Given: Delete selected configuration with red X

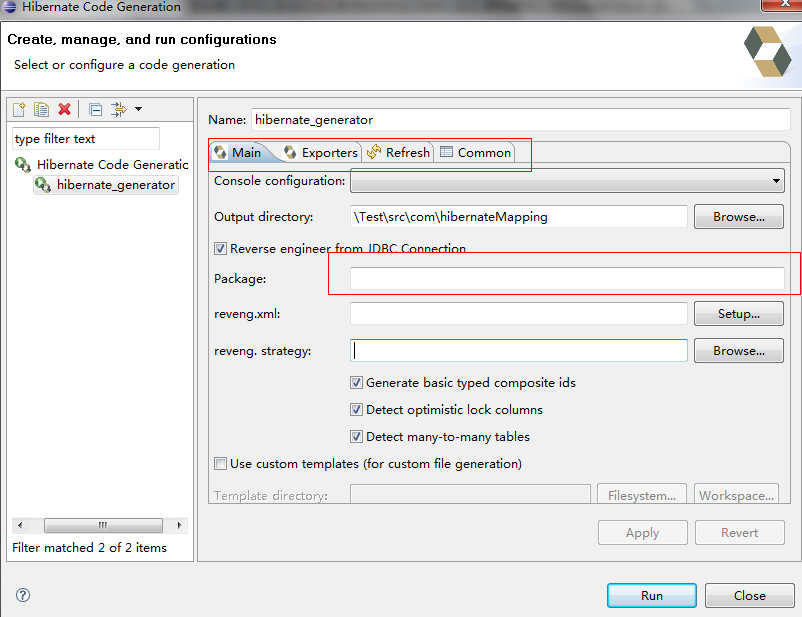Looking at the screenshot, I should click(64, 109).
